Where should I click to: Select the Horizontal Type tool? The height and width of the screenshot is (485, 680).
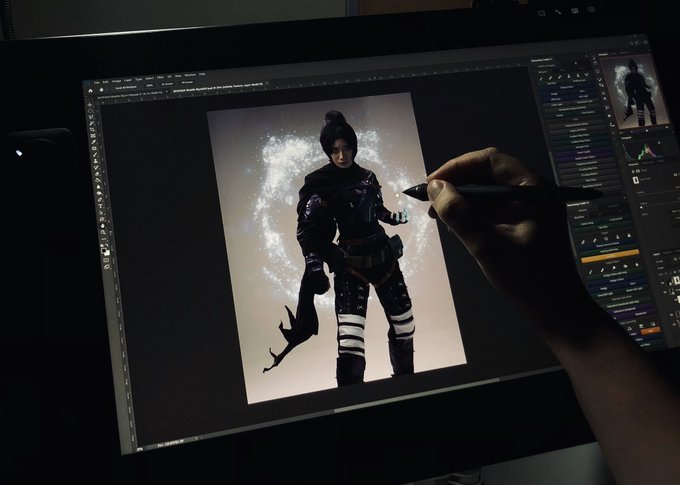(x=101, y=206)
